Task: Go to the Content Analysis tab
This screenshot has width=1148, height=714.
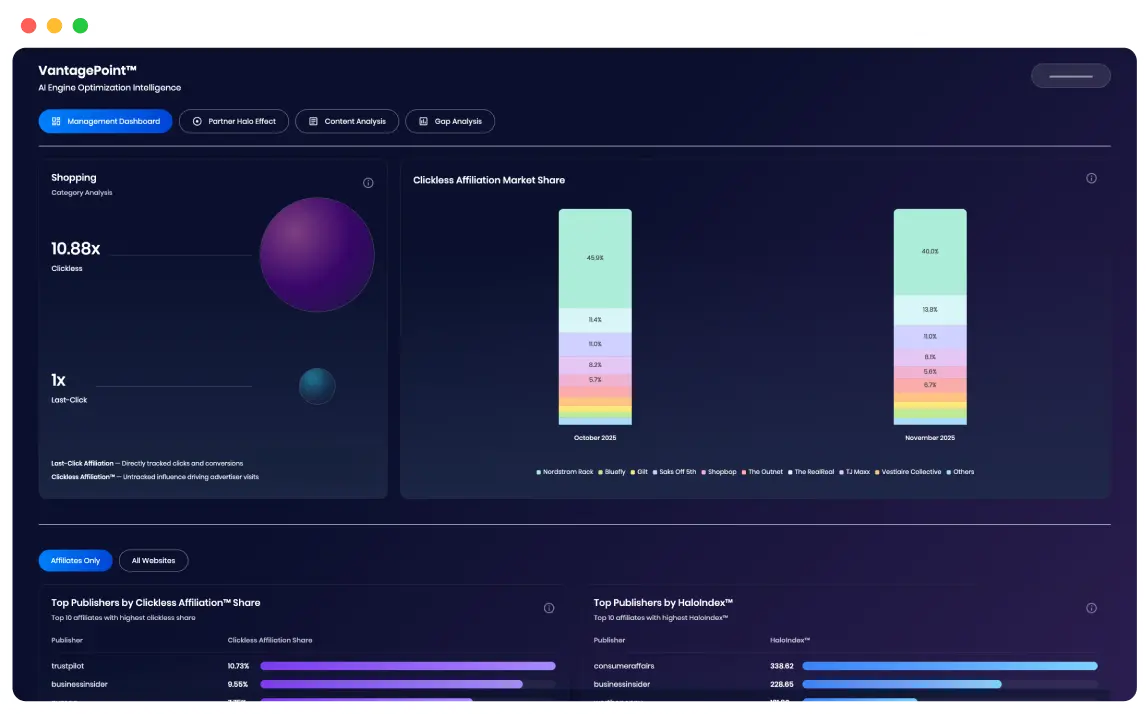Action: tap(347, 121)
